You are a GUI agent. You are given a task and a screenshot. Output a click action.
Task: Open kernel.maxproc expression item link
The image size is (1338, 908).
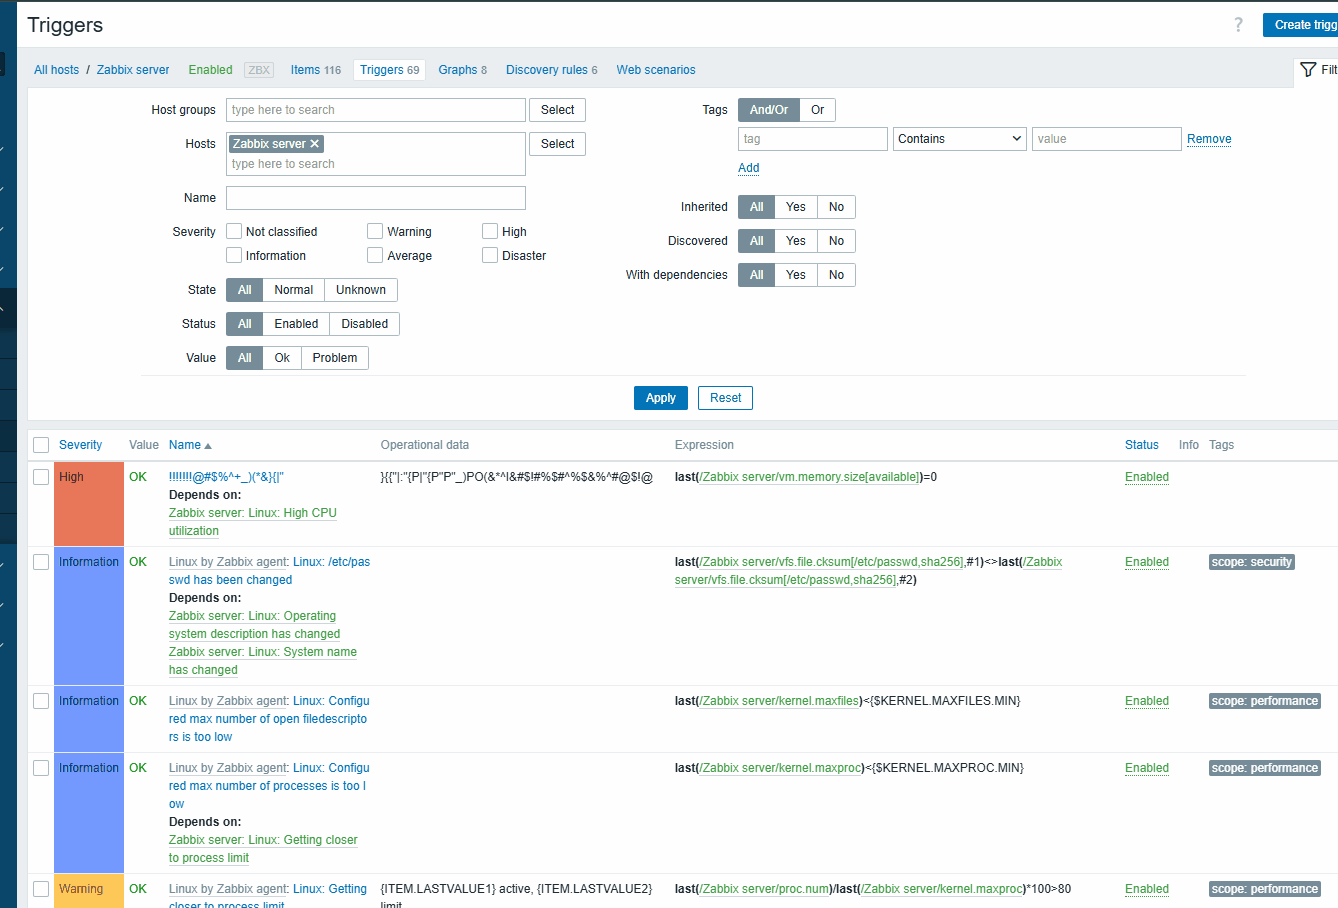(x=781, y=768)
